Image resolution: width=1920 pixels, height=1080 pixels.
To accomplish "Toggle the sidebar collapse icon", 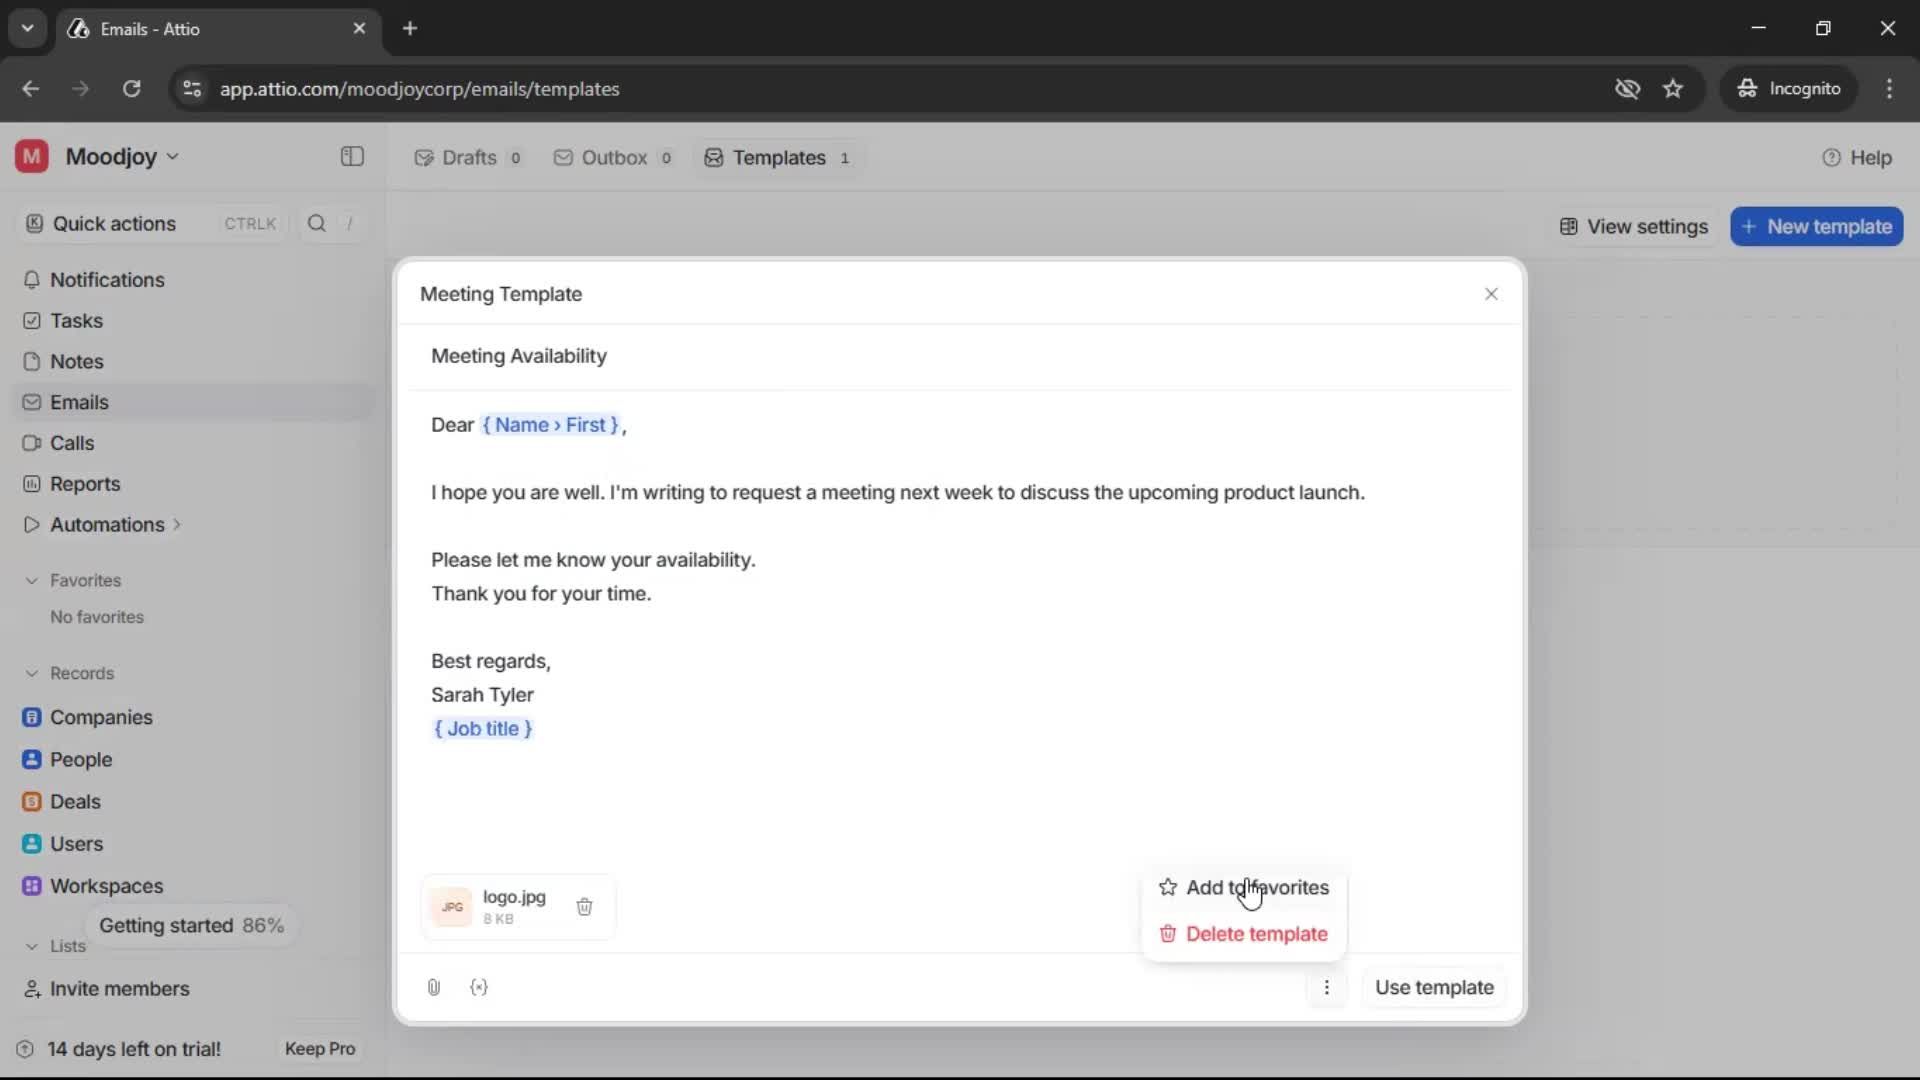I will pos(351,156).
